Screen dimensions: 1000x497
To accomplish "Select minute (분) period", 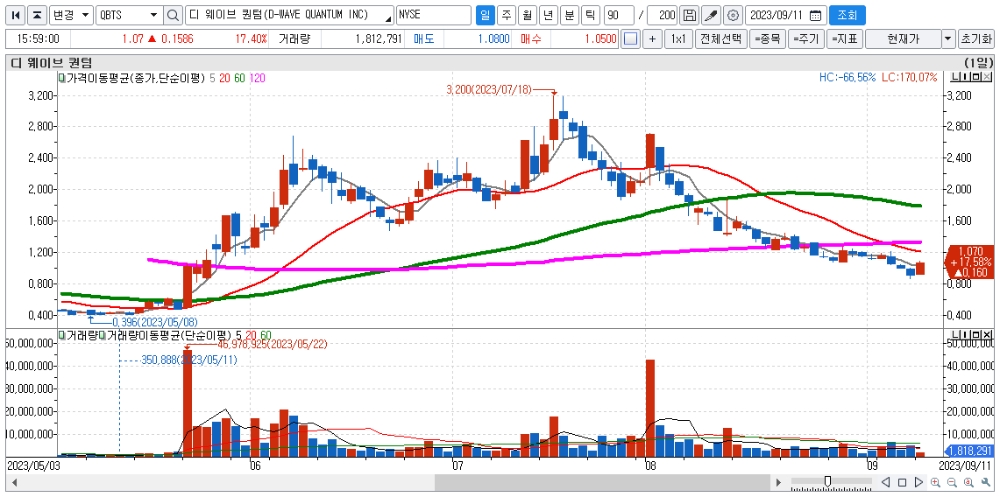I will coord(569,15).
